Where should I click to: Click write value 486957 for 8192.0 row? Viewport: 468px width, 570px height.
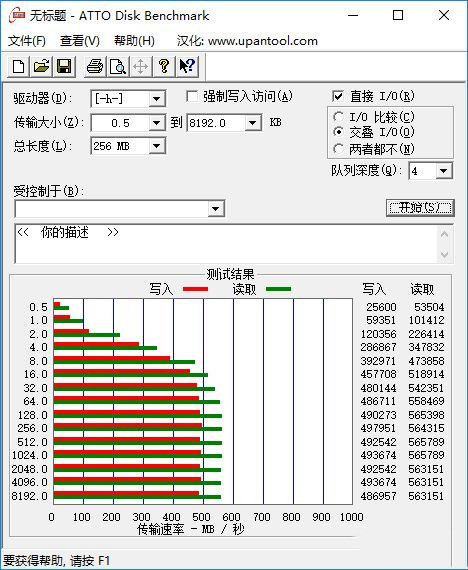tap(378, 496)
